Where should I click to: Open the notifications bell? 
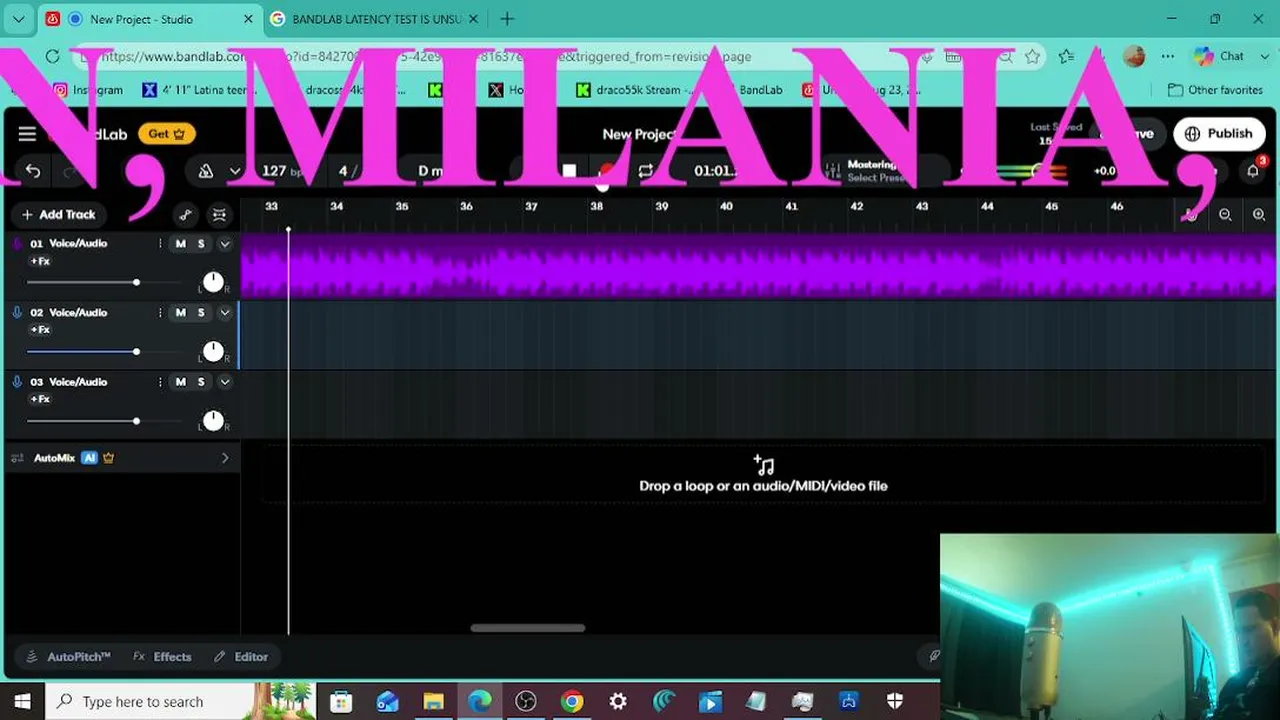pyautogui.click(x=1253, y=171)
